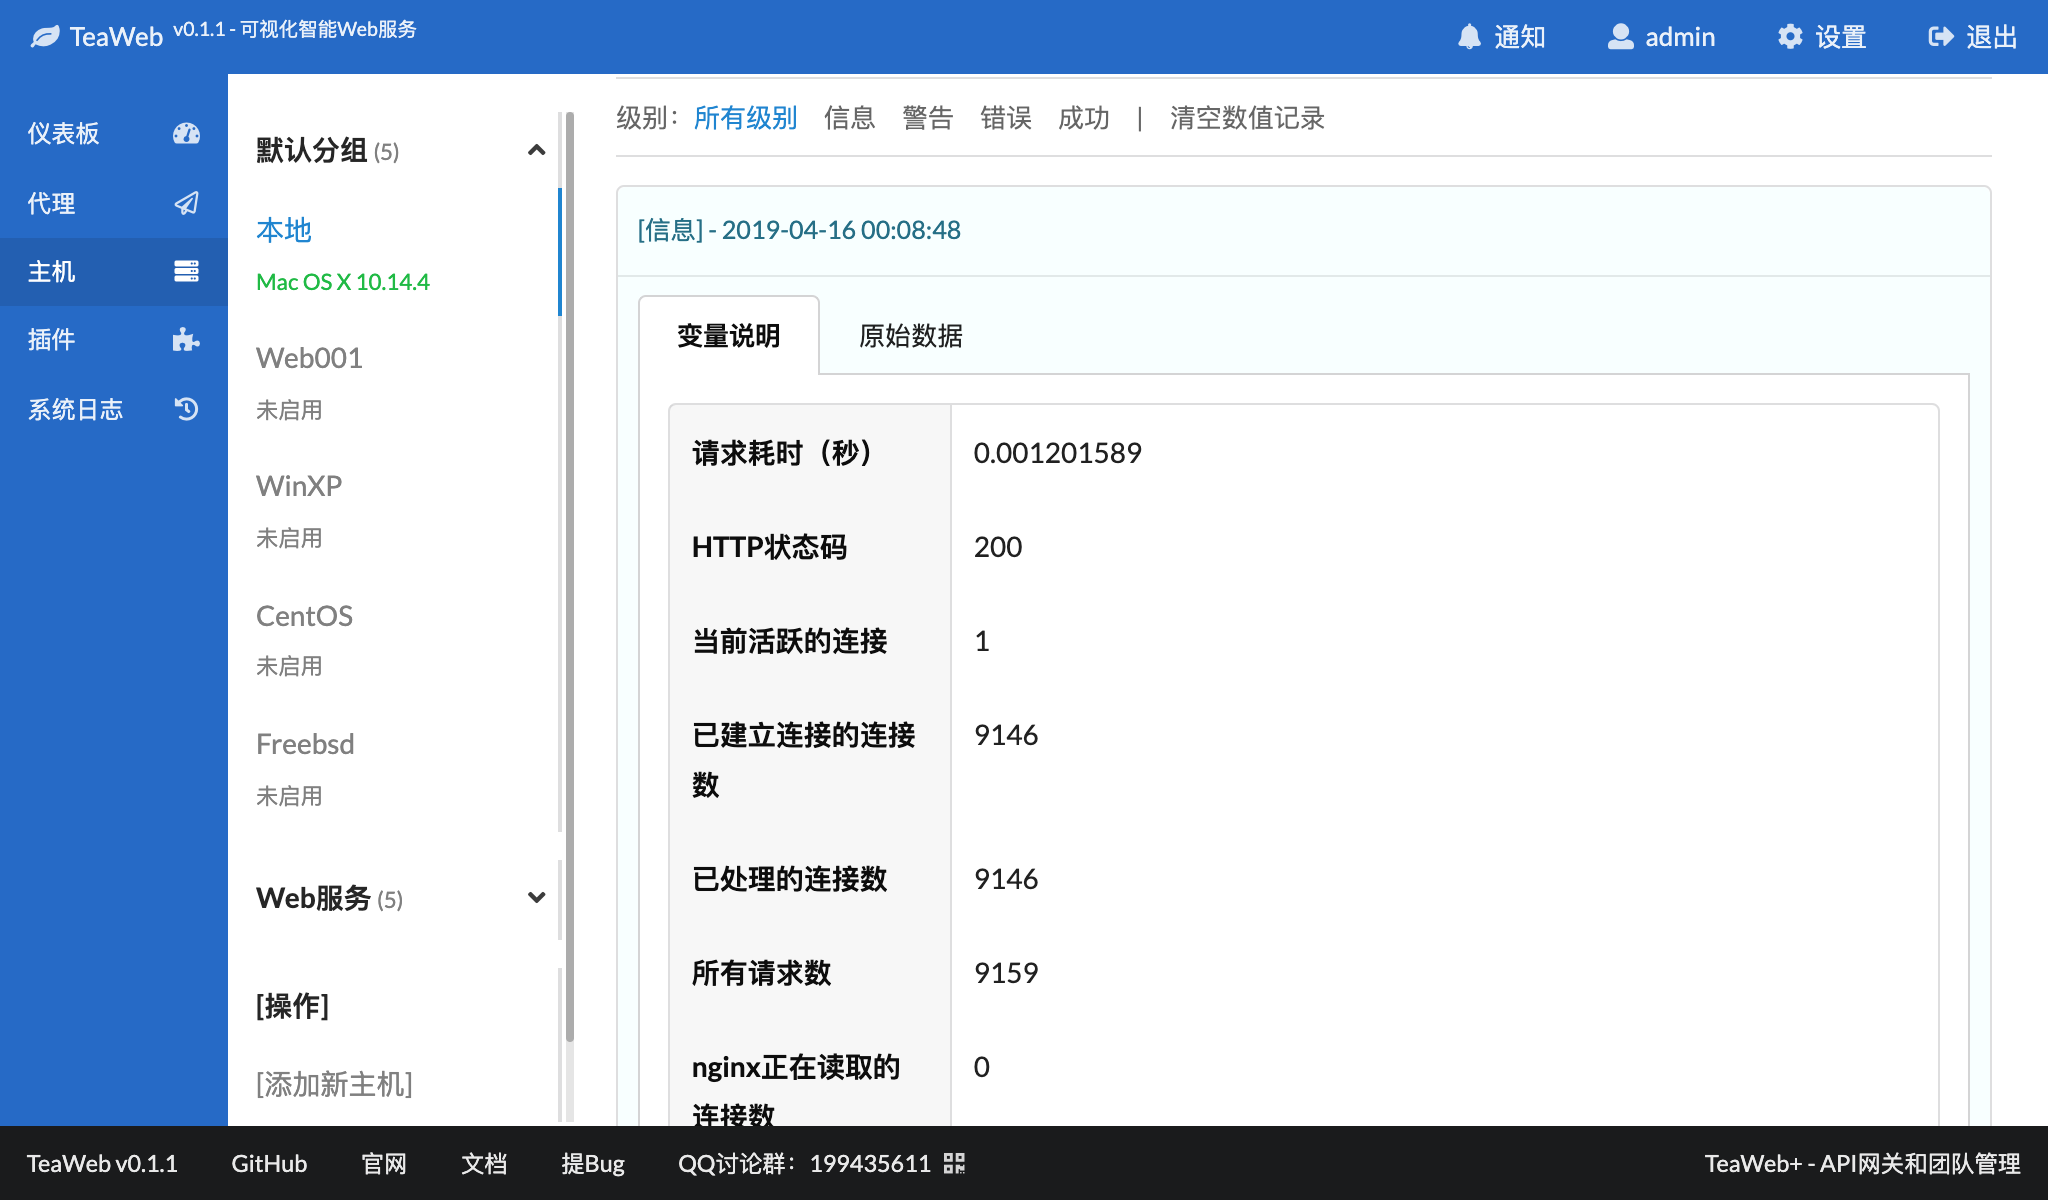Click the logout arrow icon
The image size is (2048, 1200).
1941,37
